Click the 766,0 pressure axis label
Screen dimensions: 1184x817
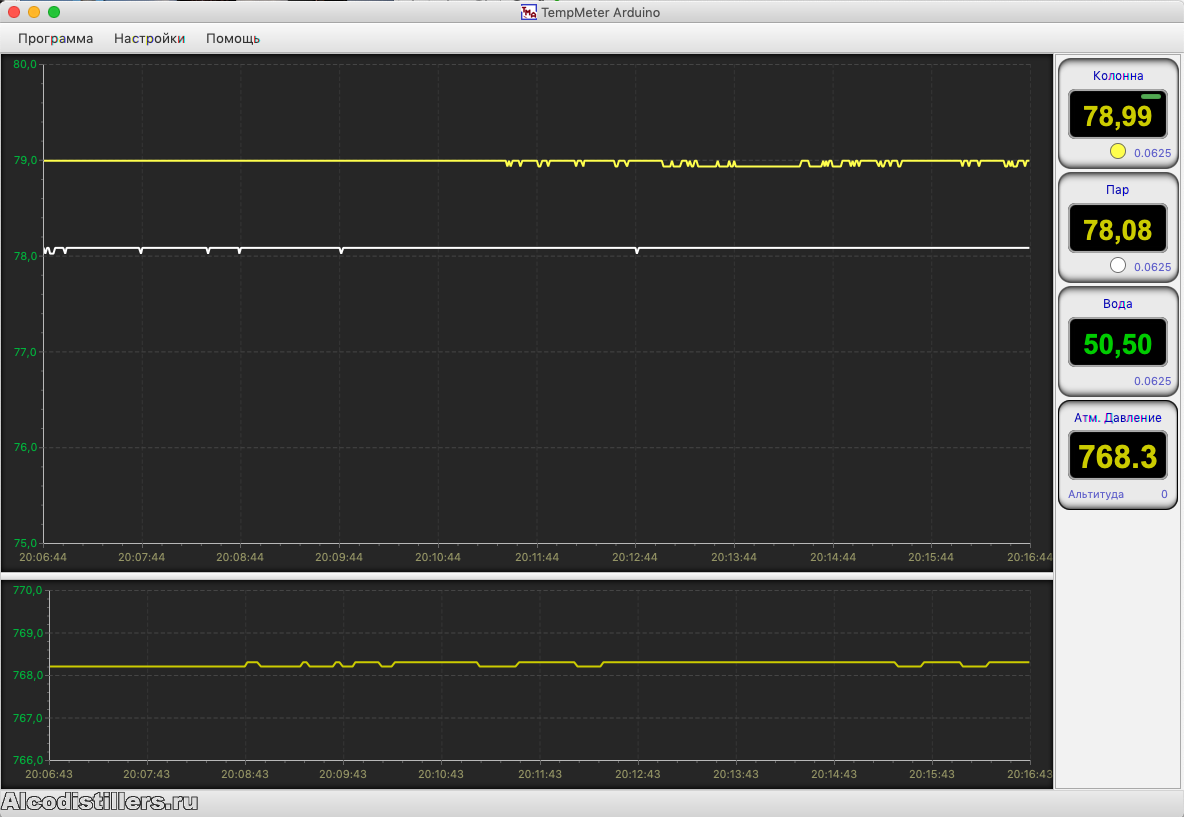[x=28, y=760]
